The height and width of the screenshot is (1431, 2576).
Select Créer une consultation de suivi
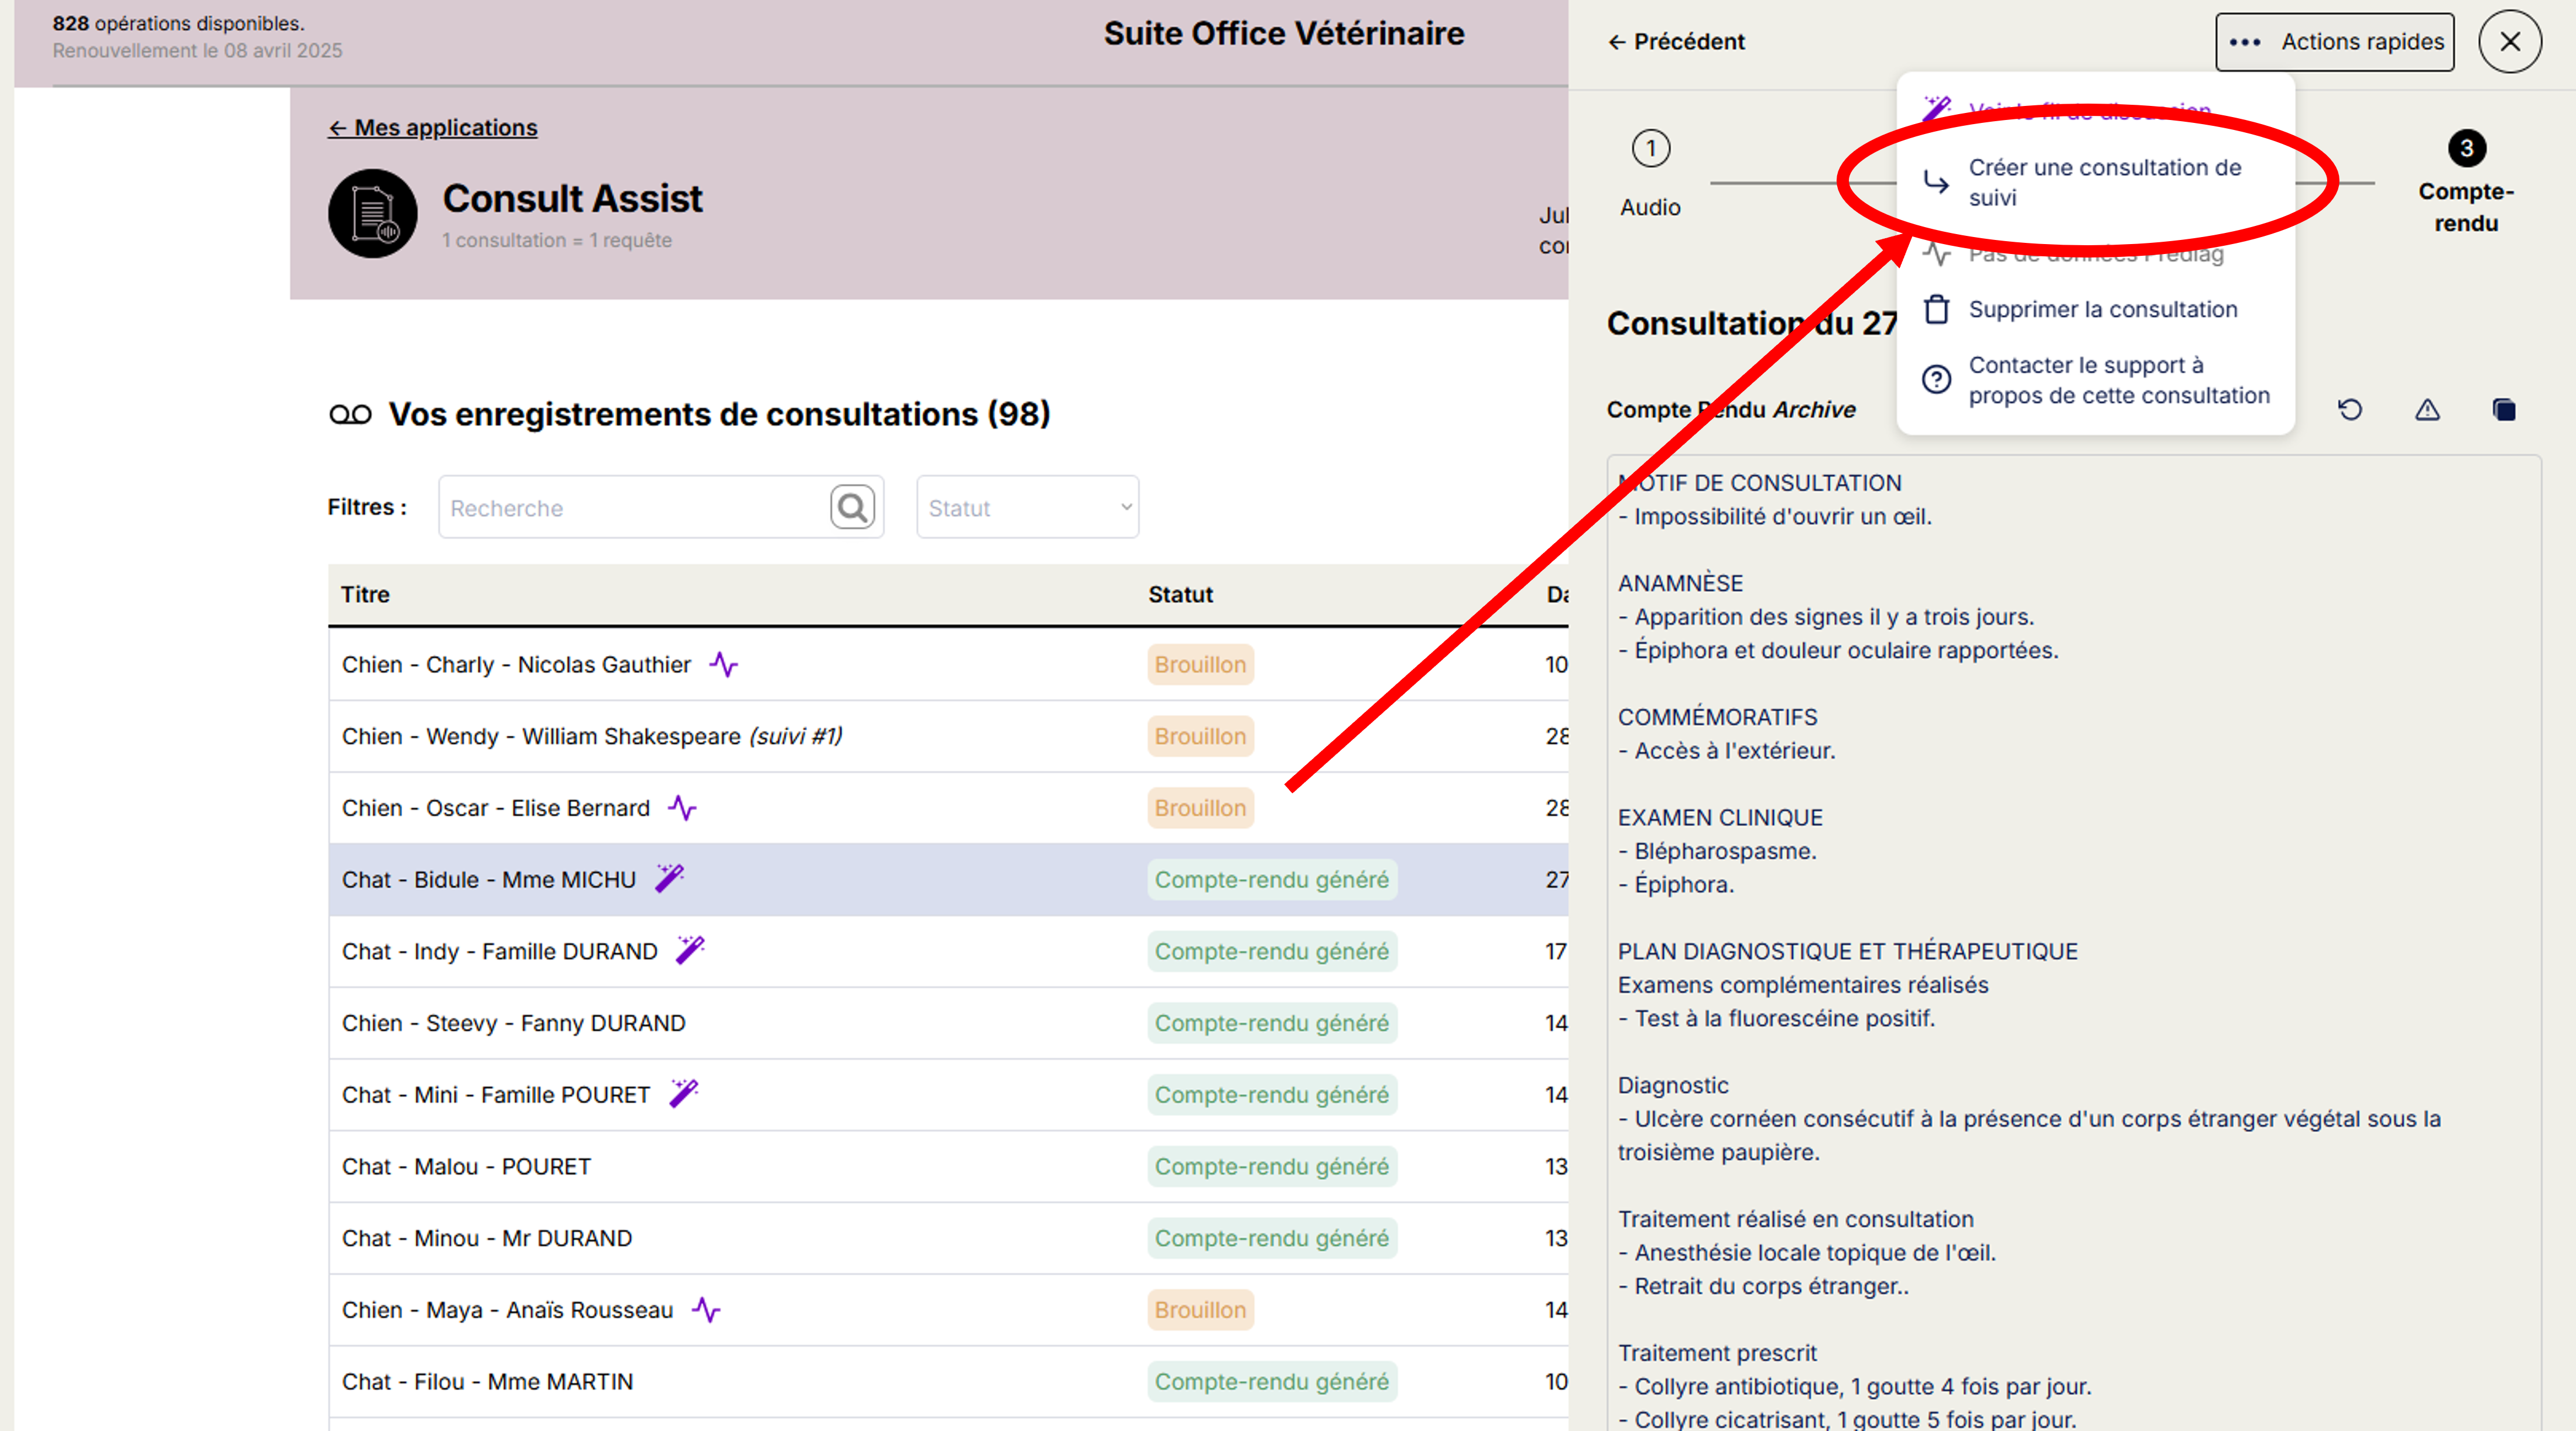point(2104,182)
